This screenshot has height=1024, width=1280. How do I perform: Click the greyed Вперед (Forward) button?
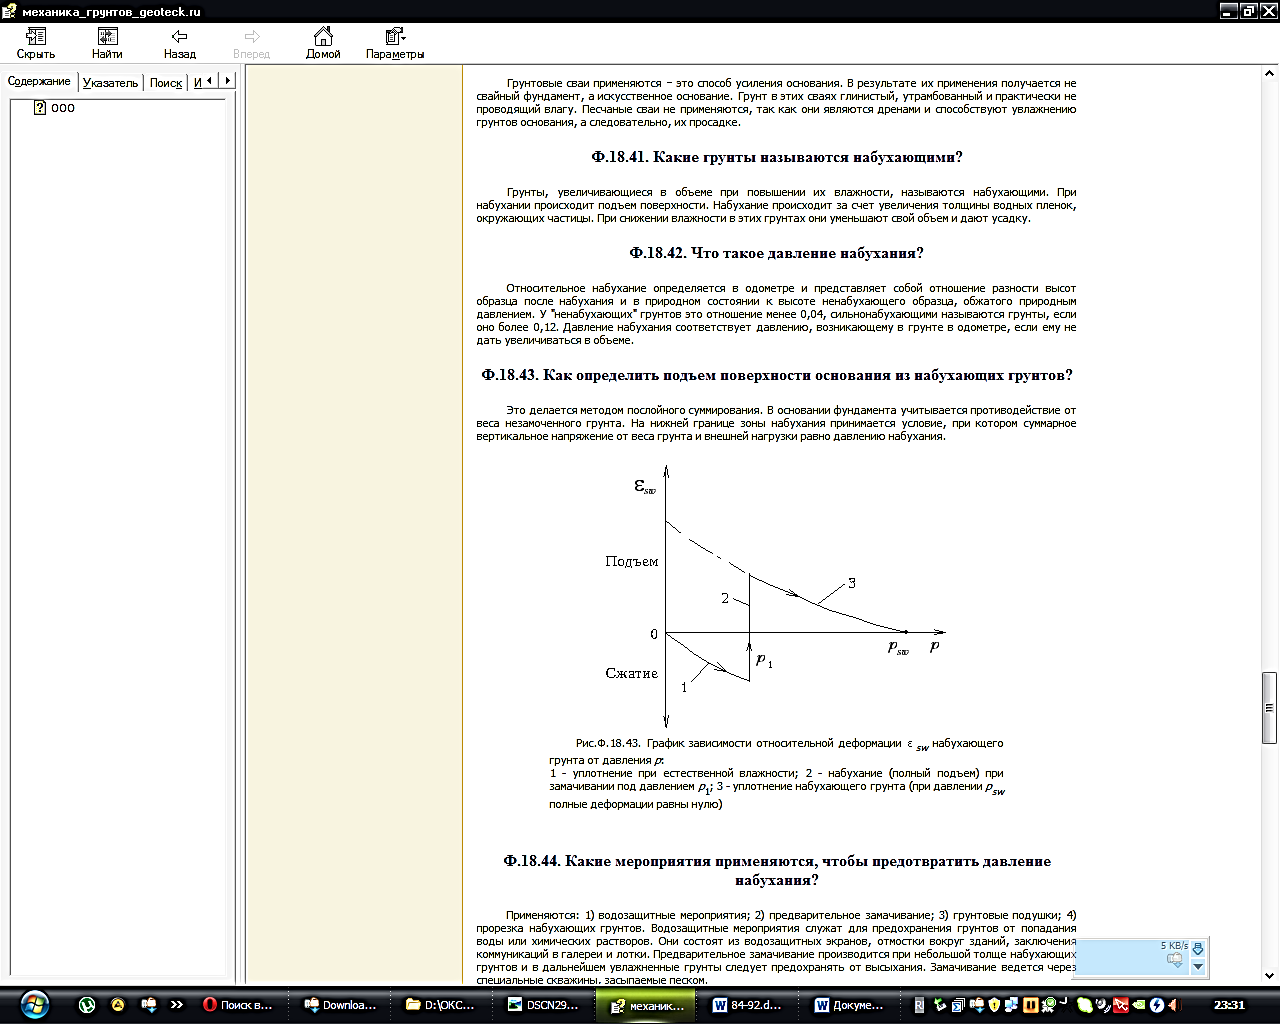click(252, 44)
